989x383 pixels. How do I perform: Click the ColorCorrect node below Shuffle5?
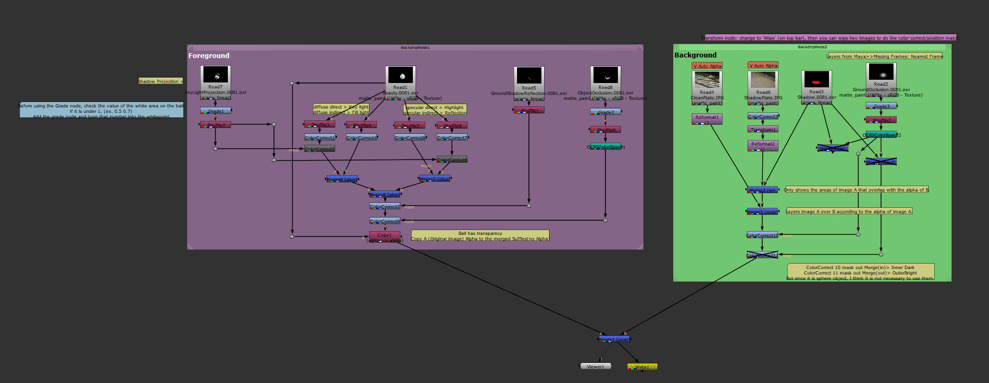coord(409,137)
